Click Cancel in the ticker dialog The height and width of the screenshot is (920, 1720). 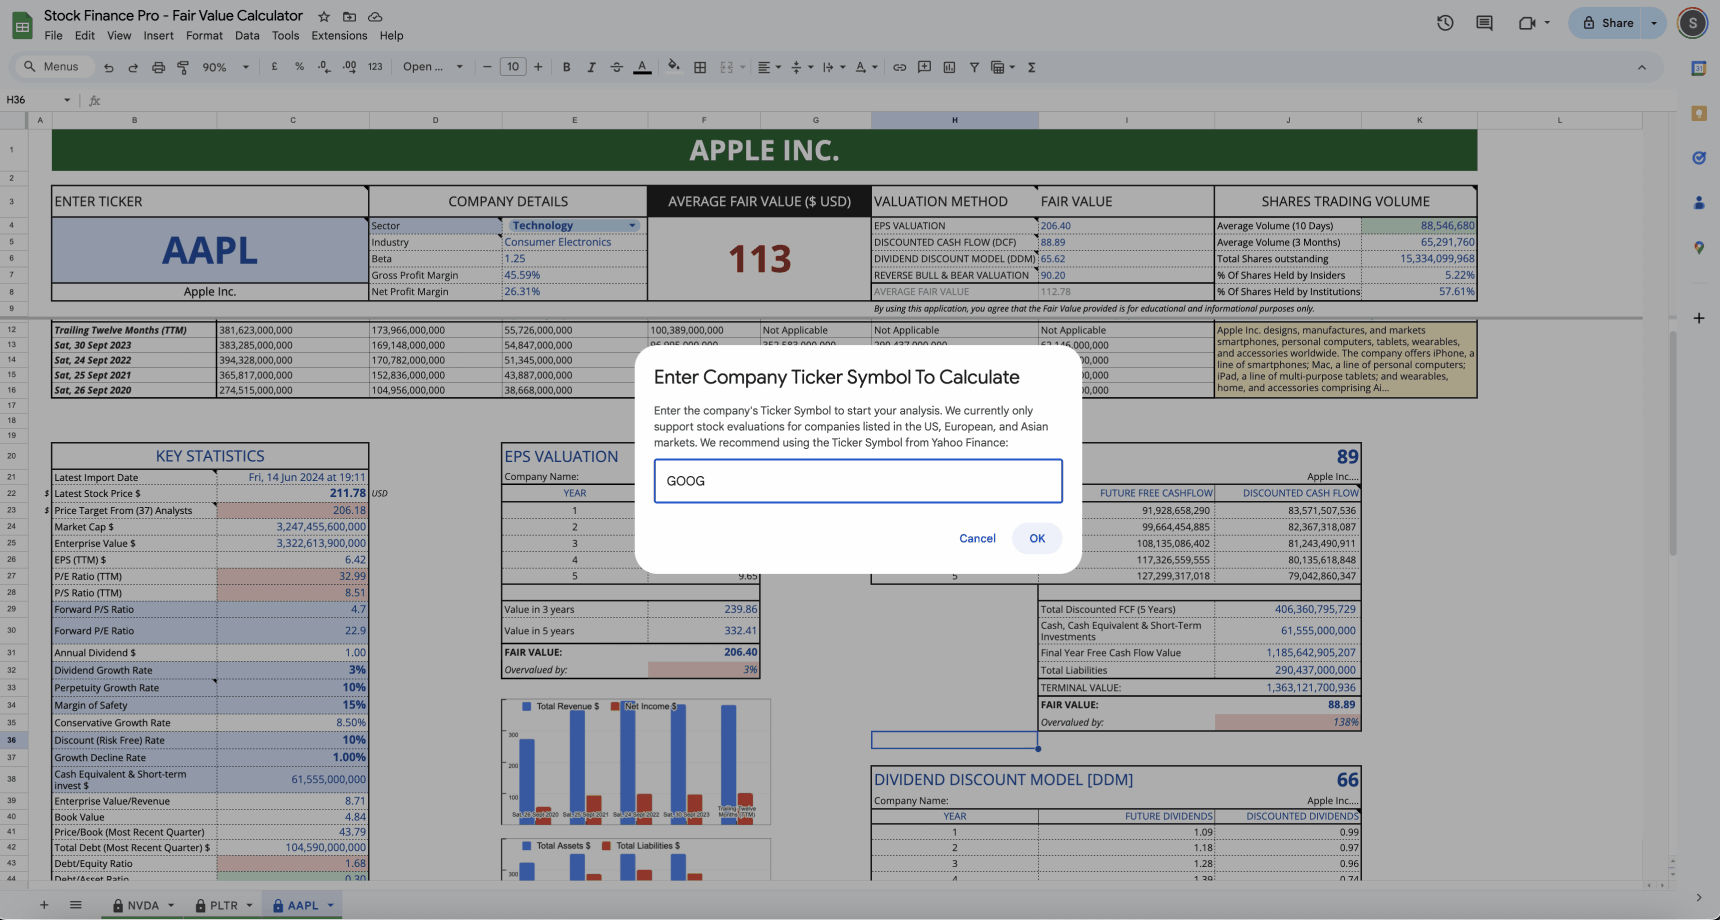(977, 538)
